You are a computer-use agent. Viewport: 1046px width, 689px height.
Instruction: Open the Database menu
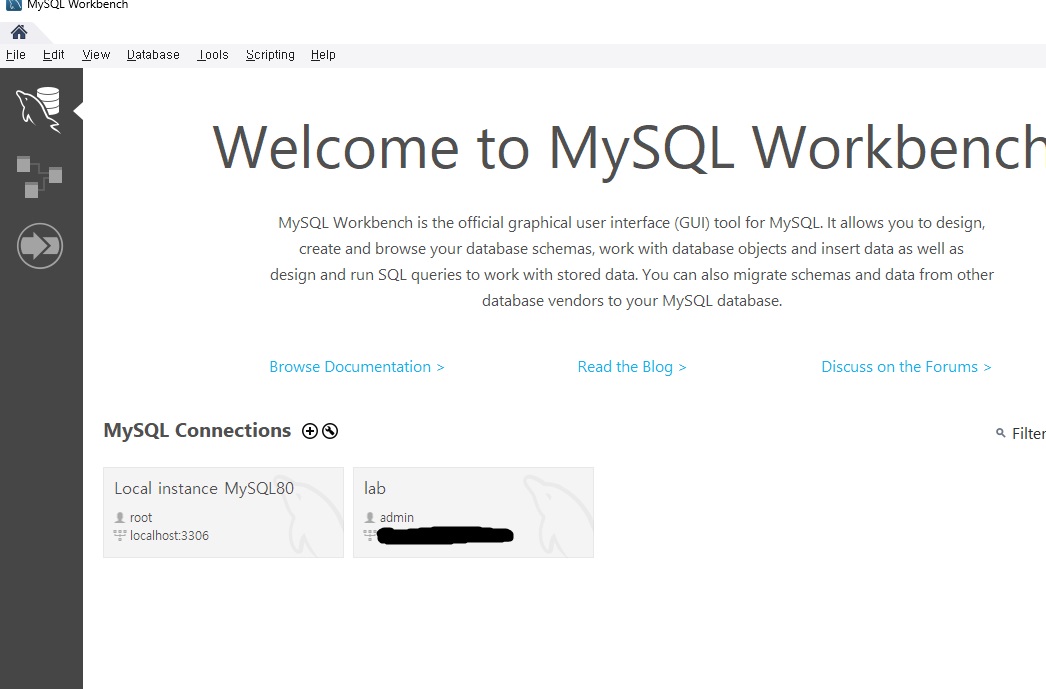pos(153,55)
